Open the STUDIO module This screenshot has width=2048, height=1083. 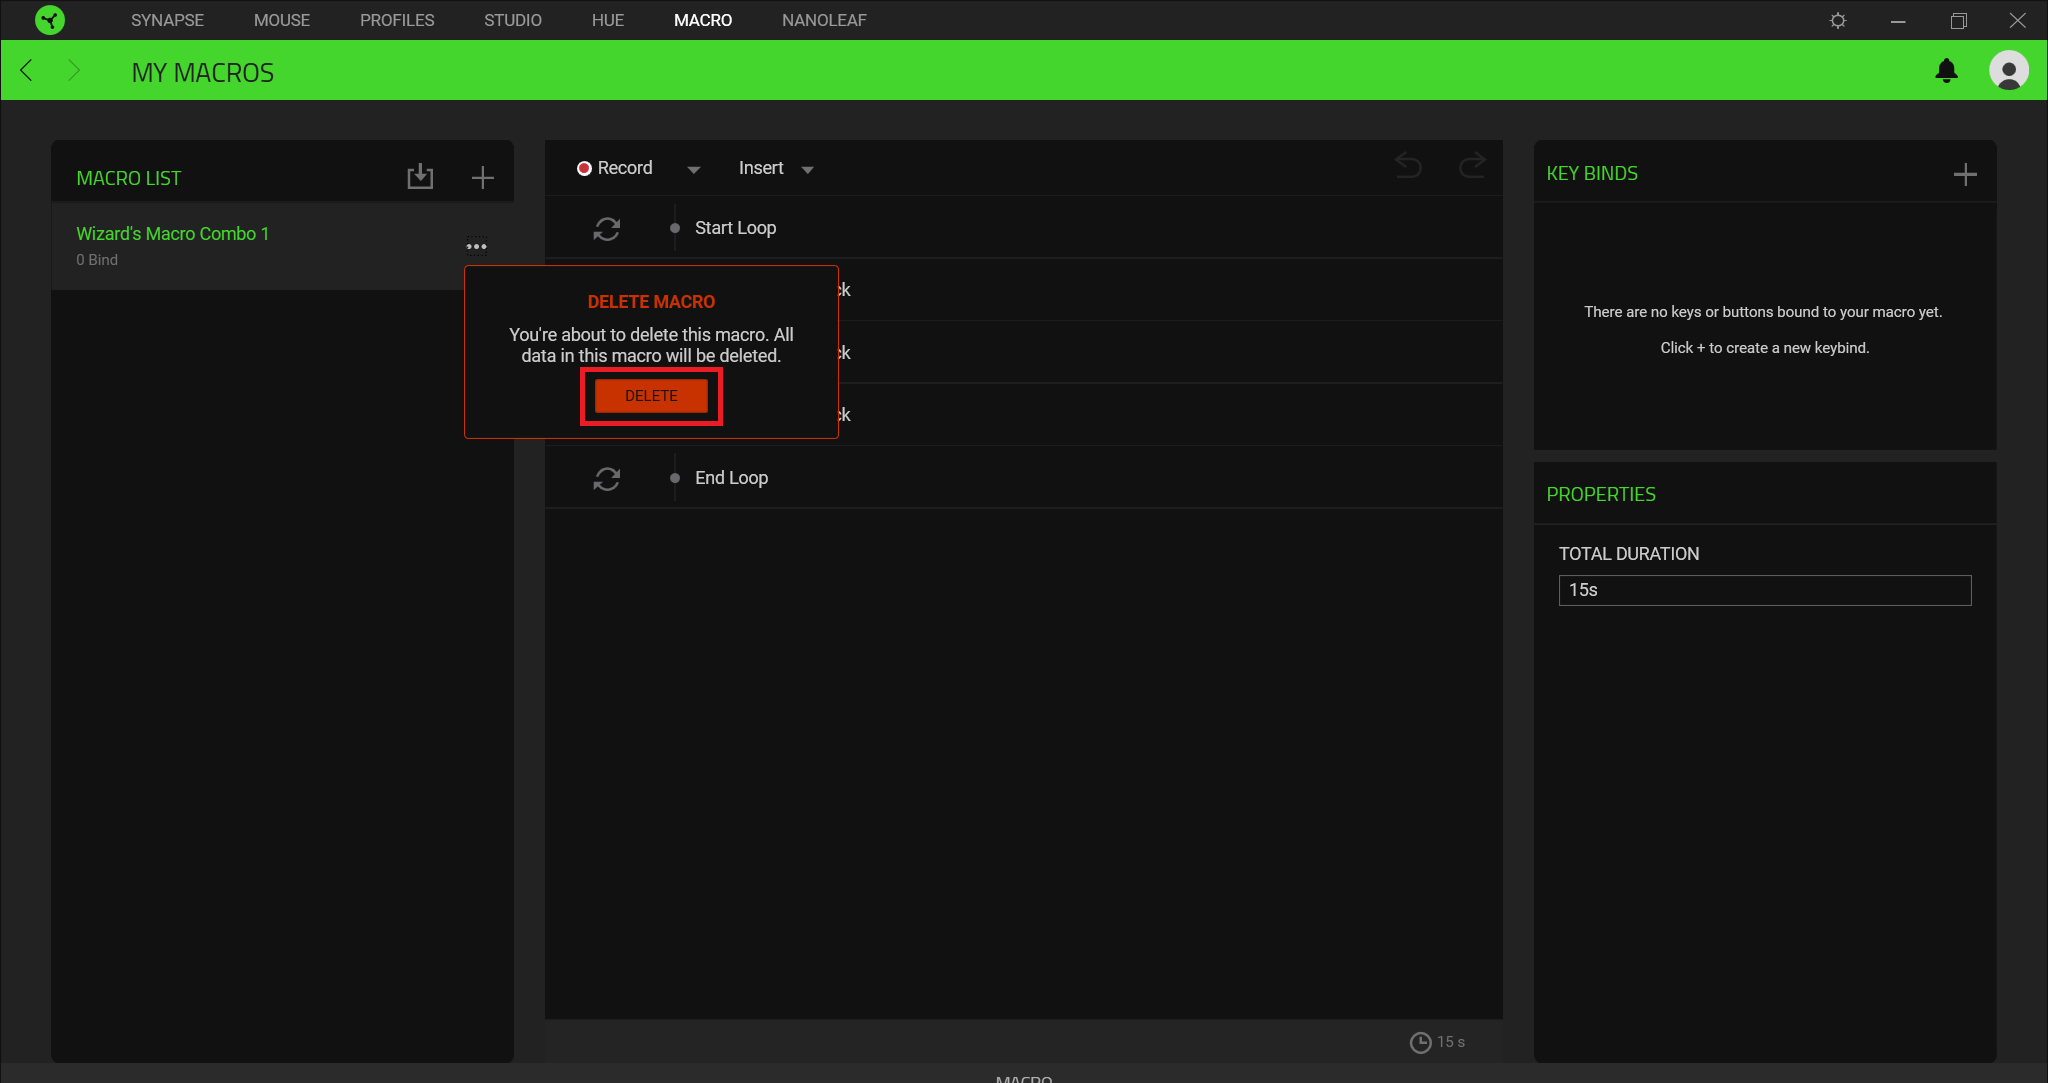coord(512,20)
